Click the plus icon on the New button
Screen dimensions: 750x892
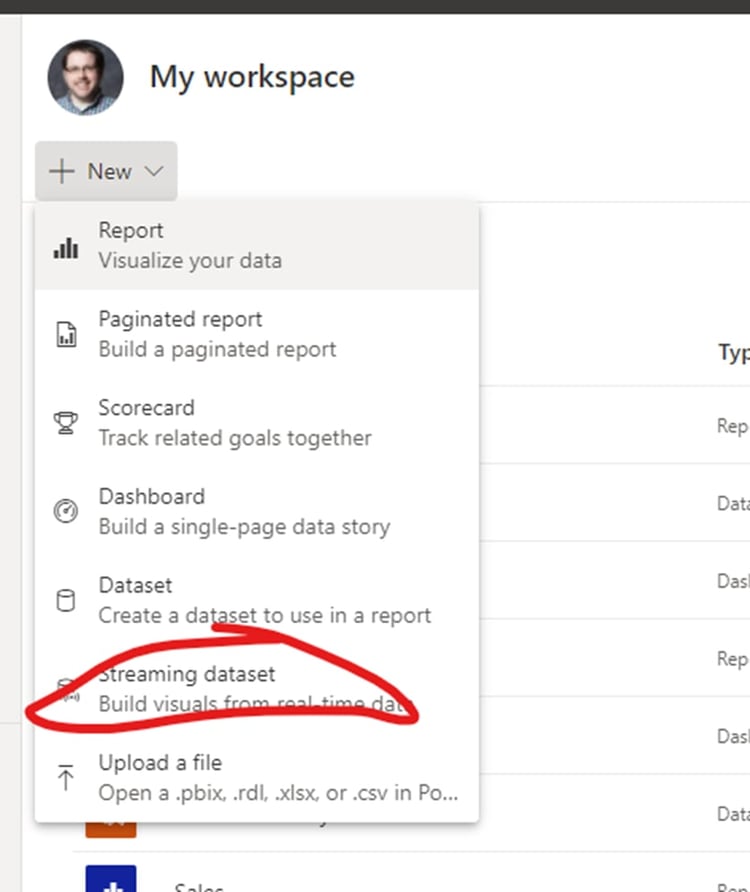62,171
